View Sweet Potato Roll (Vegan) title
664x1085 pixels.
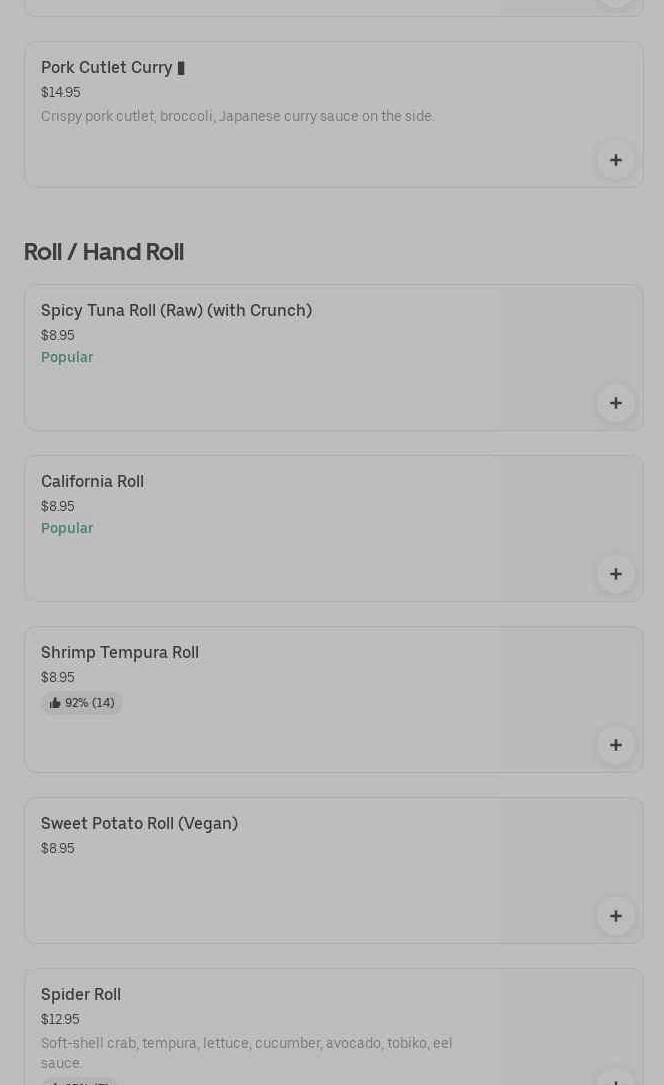point(139,824)
